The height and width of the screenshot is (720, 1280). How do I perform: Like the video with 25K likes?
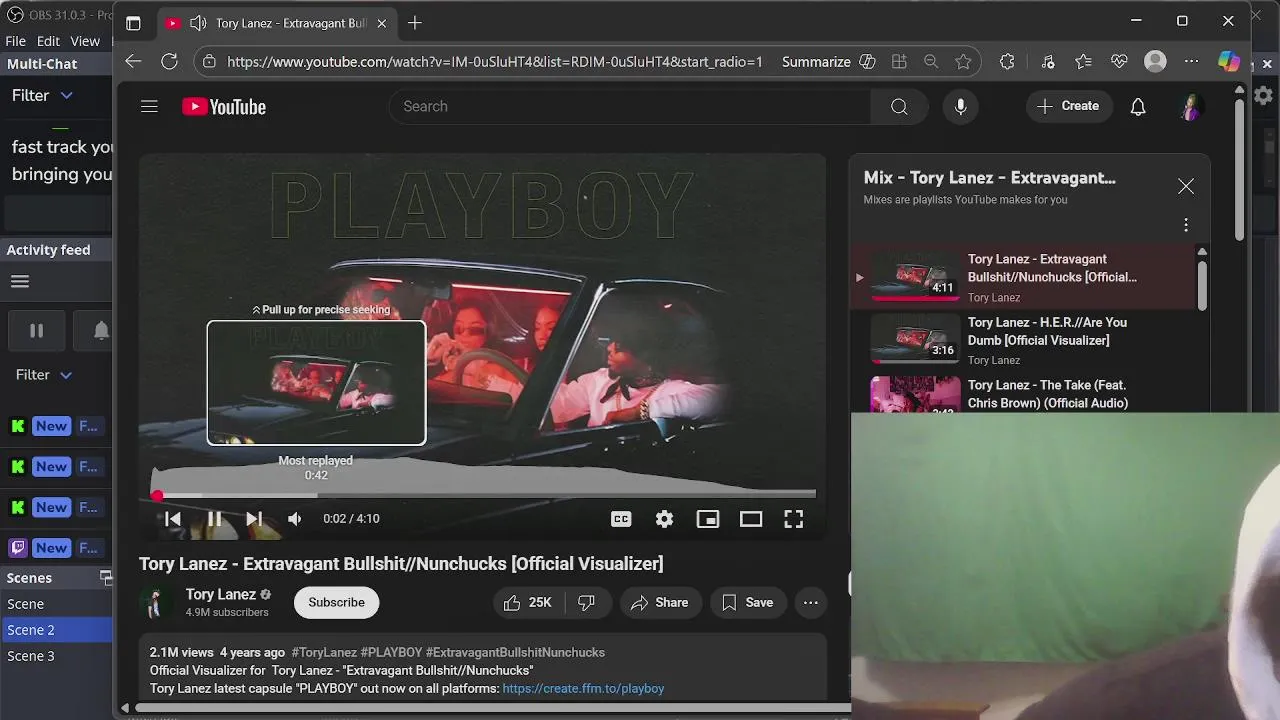[528, 602]
